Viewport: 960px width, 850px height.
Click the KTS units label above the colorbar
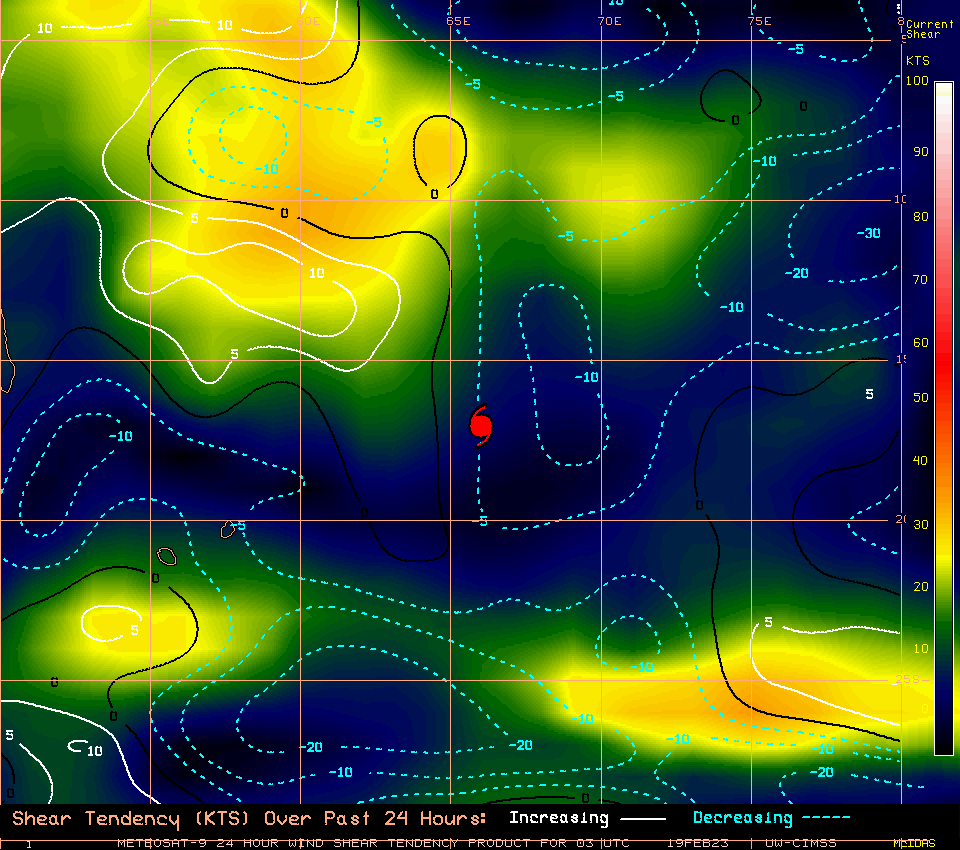(x=917, y=61)
